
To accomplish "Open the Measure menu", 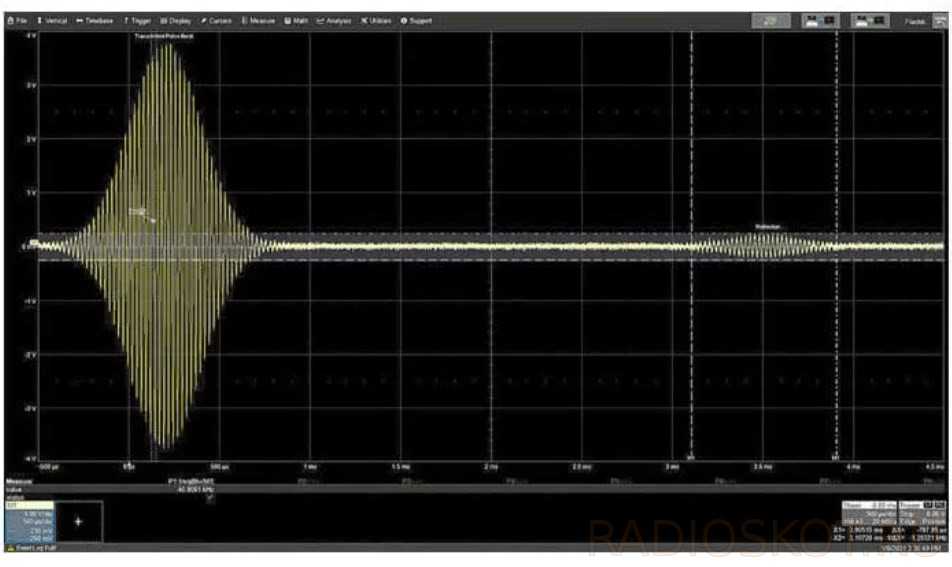I will (x=258, y=20).
